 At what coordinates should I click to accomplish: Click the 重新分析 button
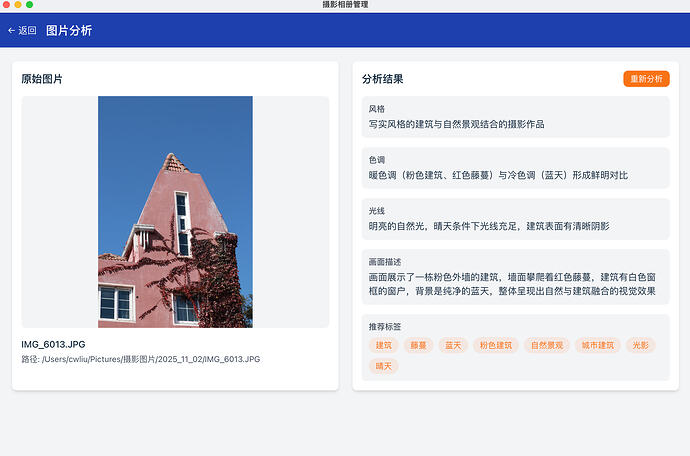coord(646,79)
